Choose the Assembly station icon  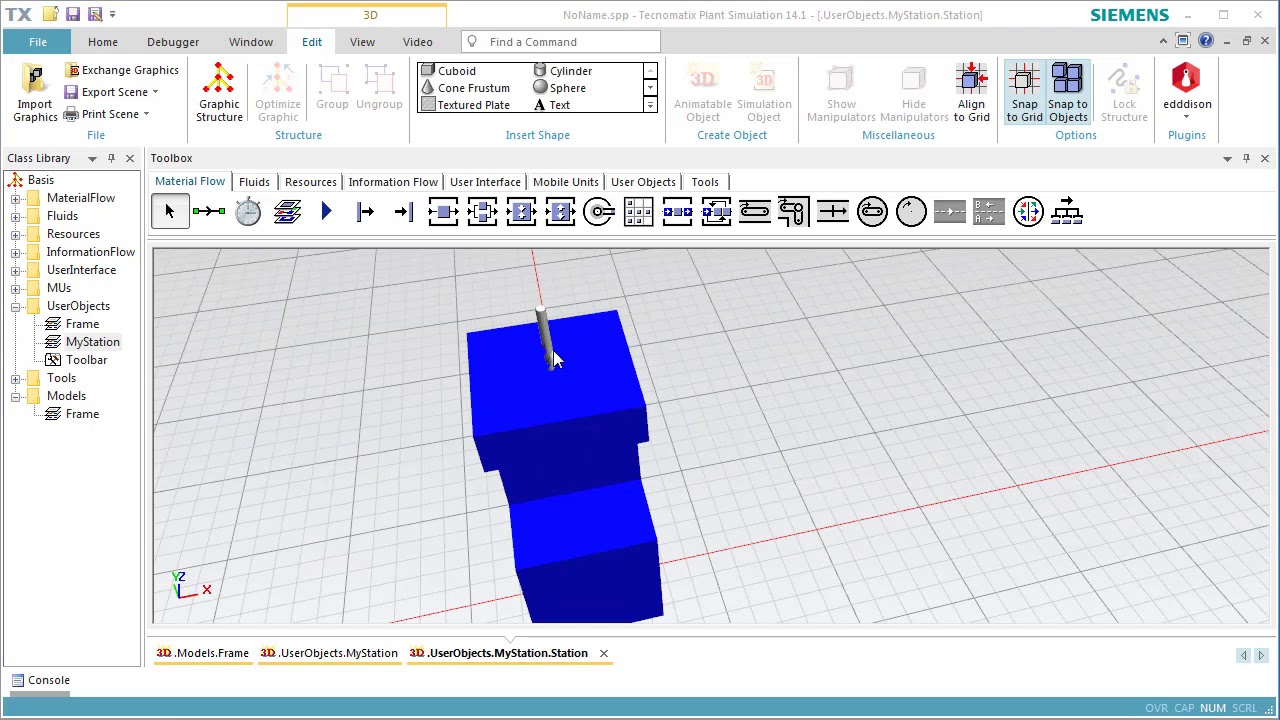click(x=521, y=211)
